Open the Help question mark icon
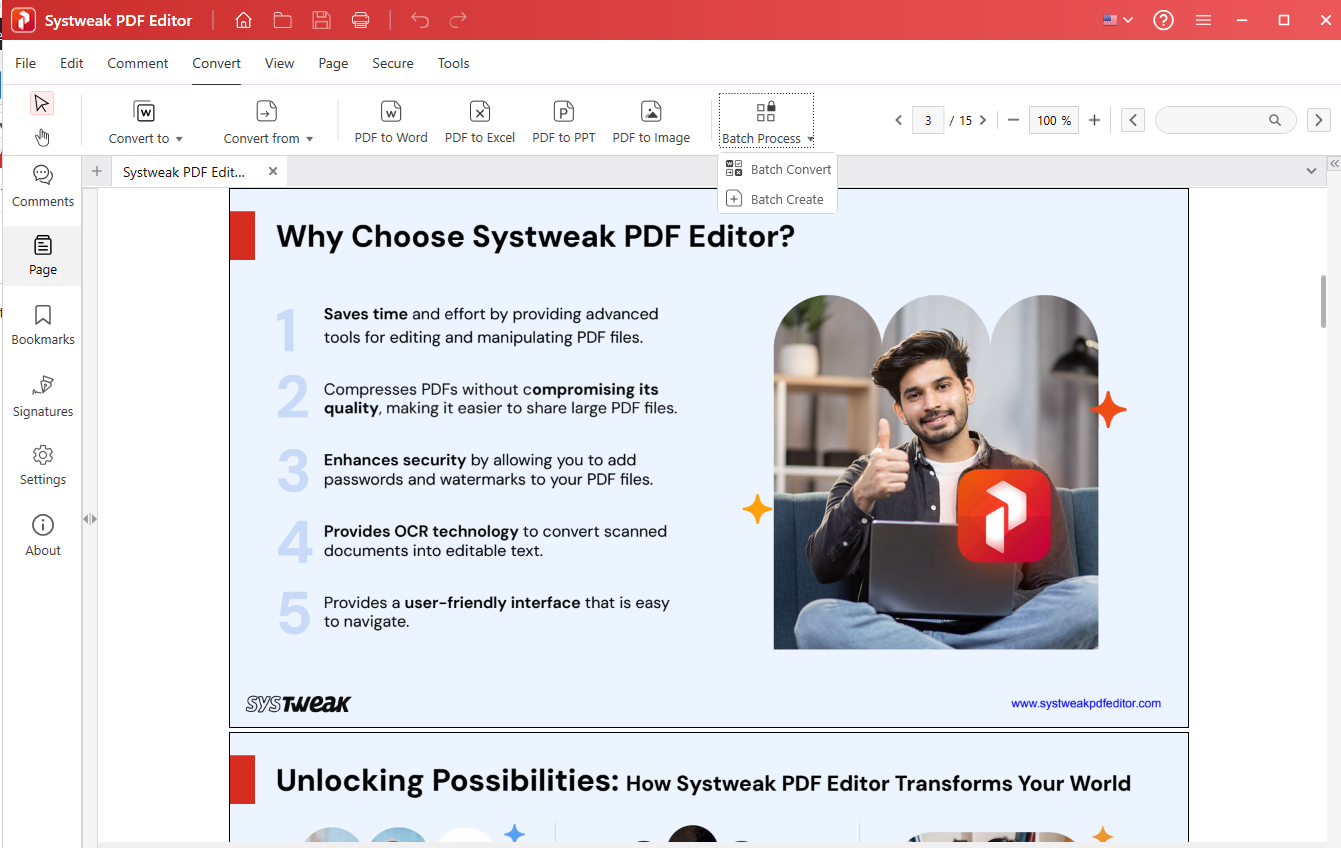 1163,19
